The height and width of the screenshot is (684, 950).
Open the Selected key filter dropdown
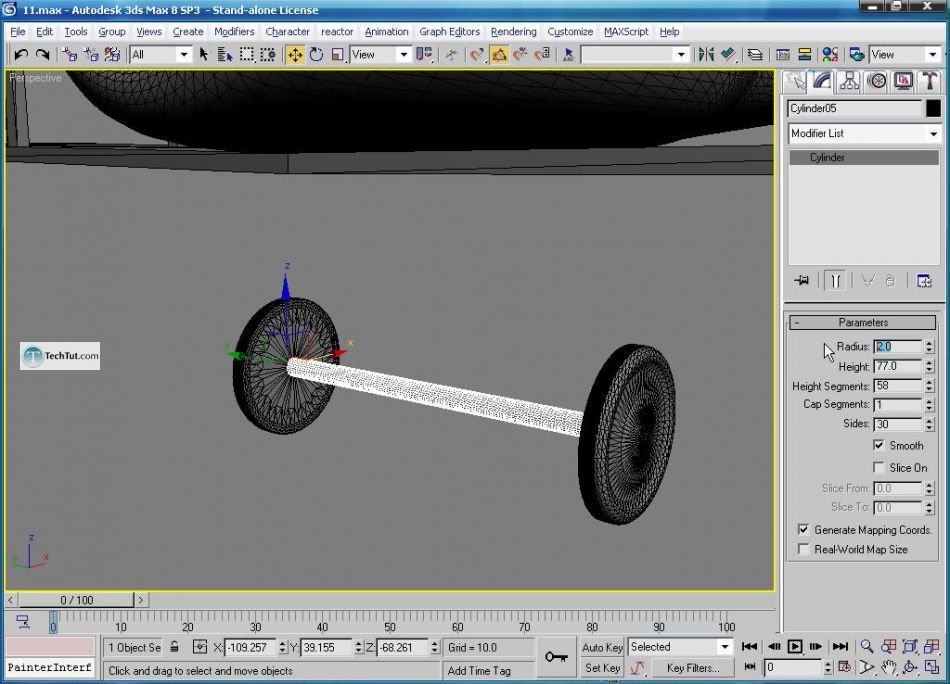680,647
